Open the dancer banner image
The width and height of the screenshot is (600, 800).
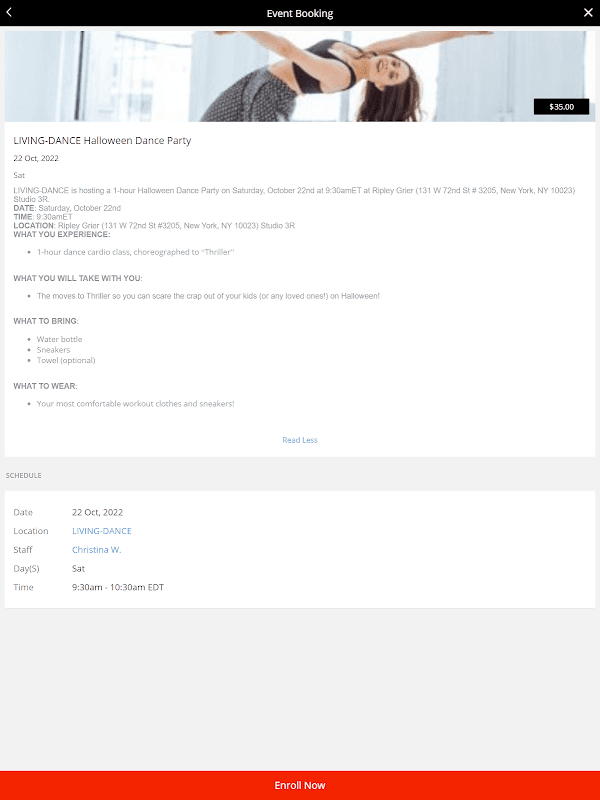[300, 76]
